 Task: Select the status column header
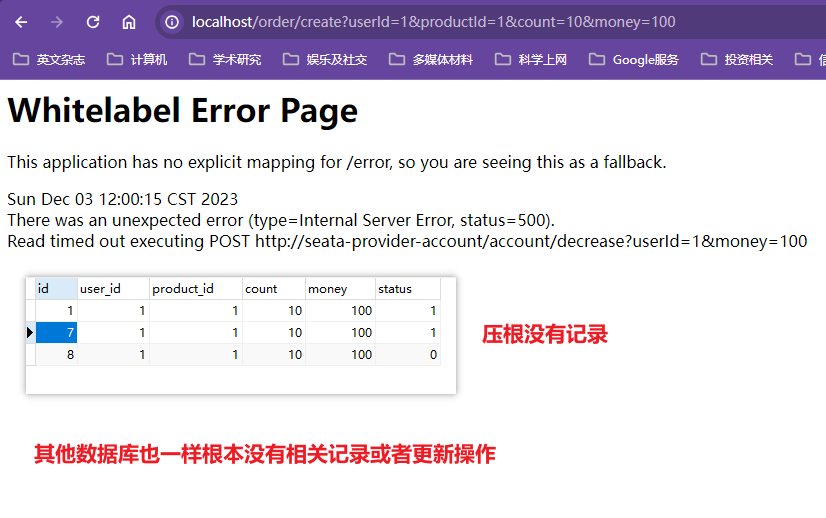pos(407,289)
